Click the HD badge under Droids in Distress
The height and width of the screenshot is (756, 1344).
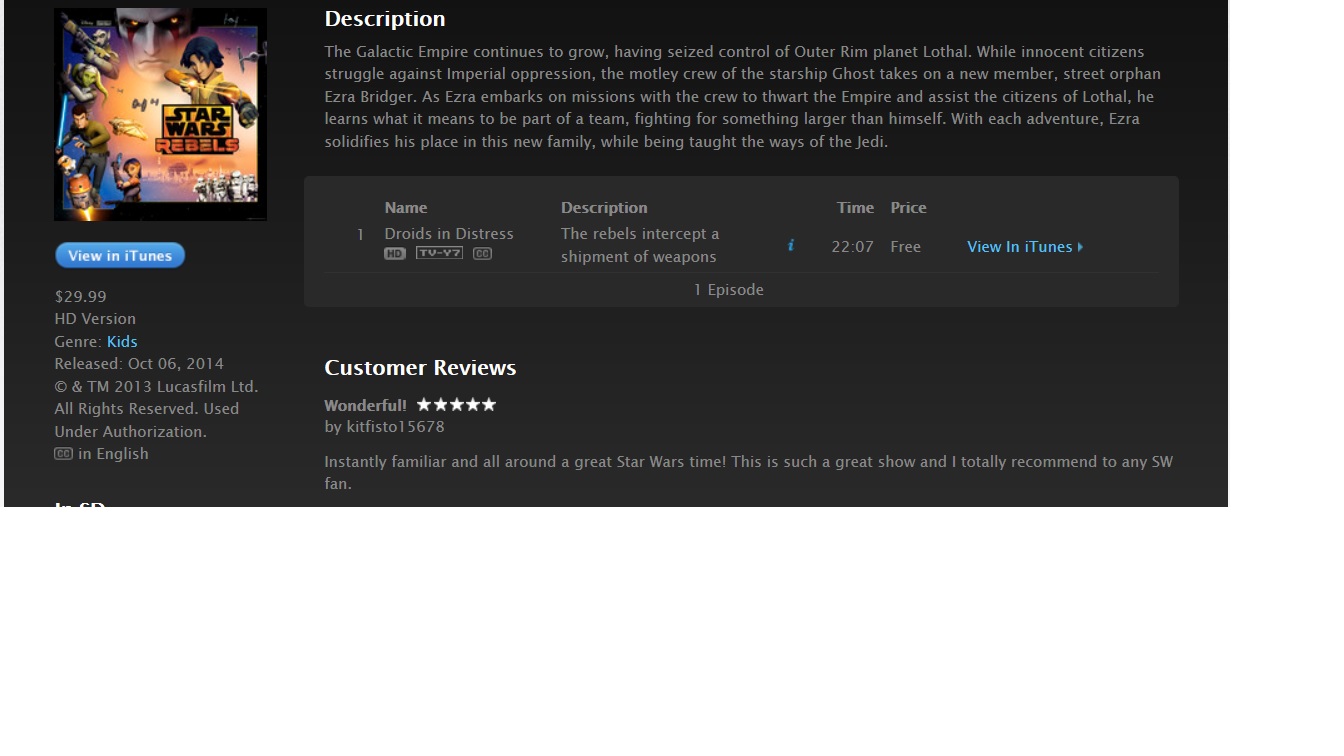coord(395,254)
